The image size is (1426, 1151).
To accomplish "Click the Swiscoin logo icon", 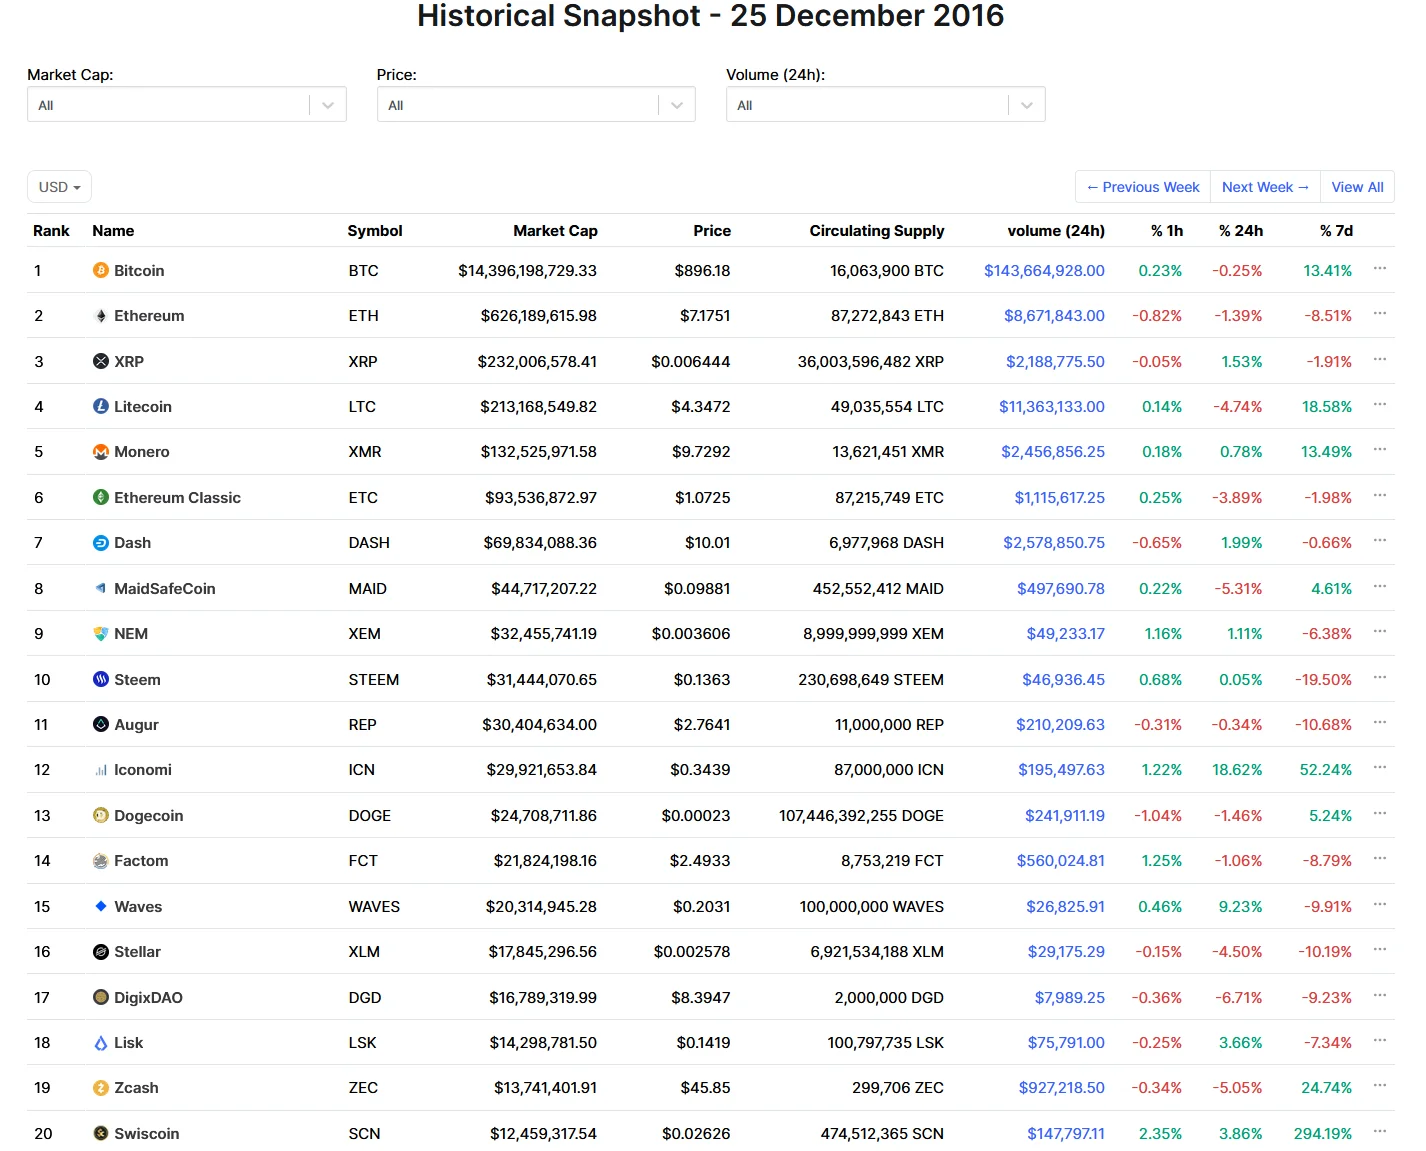I will (x=101, y=1133).
